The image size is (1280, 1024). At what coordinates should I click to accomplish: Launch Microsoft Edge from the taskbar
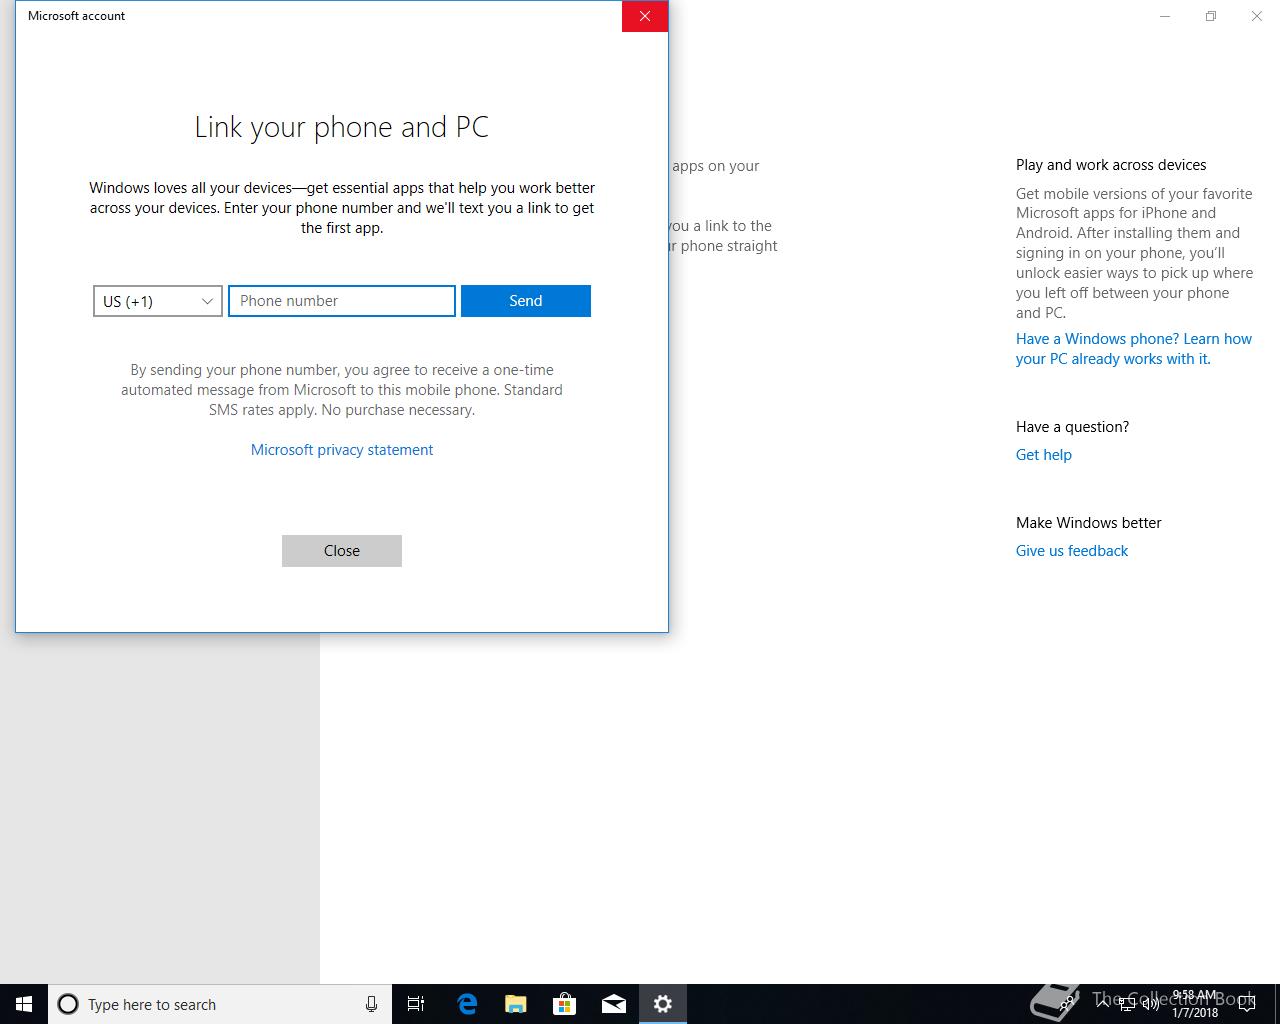(x=467, y=1004)
